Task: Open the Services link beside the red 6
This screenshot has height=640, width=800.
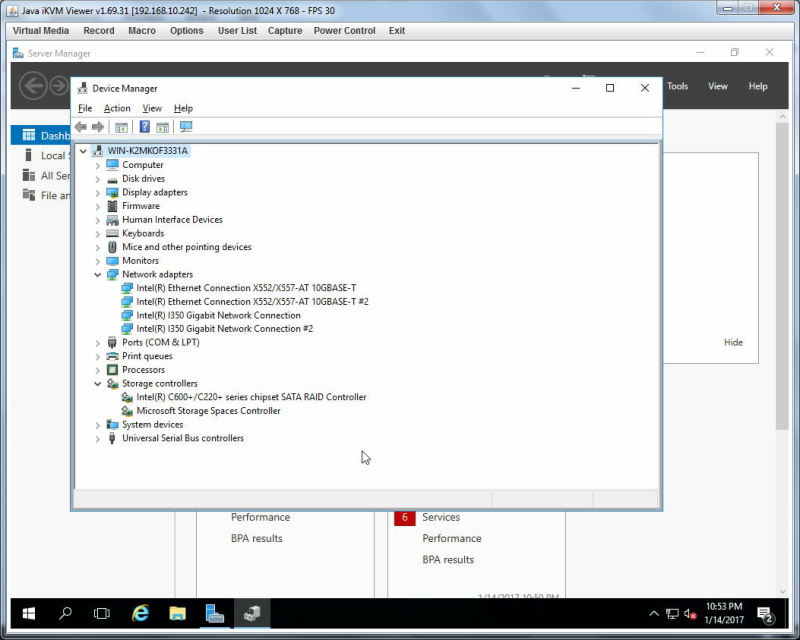Action: coord(441,518)
